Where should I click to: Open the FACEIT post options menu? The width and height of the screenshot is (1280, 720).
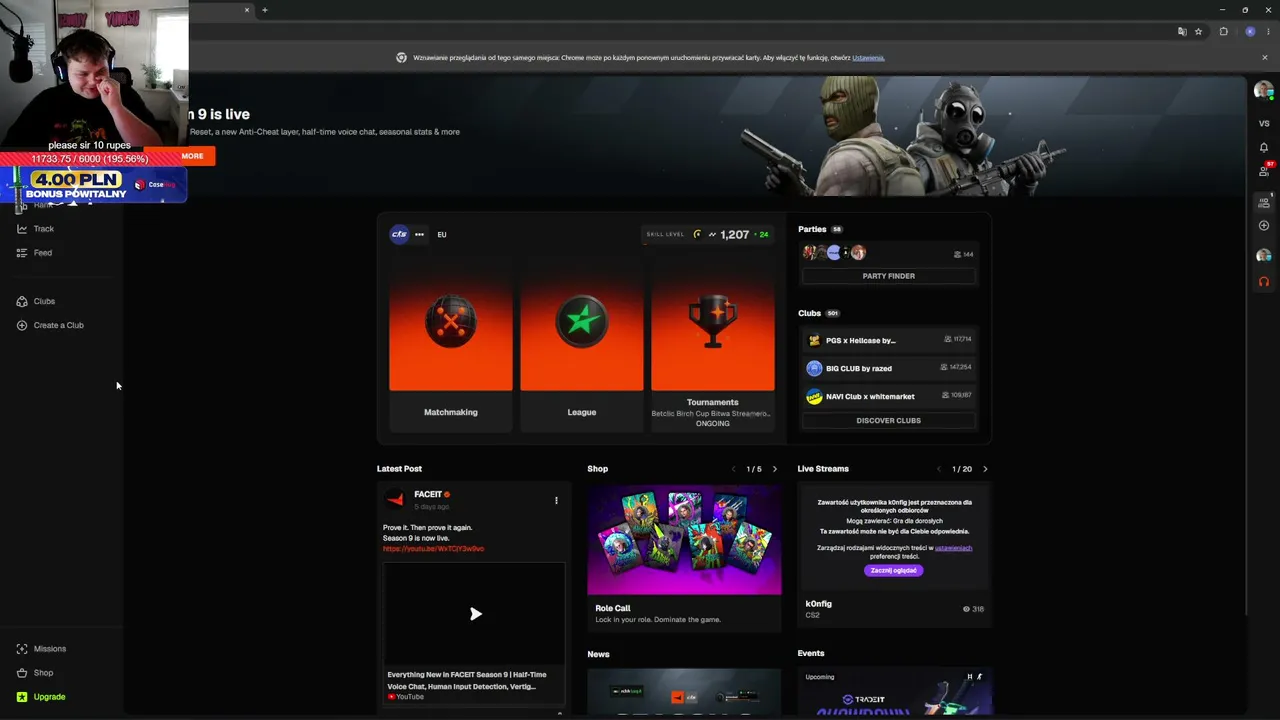point(556,500)
